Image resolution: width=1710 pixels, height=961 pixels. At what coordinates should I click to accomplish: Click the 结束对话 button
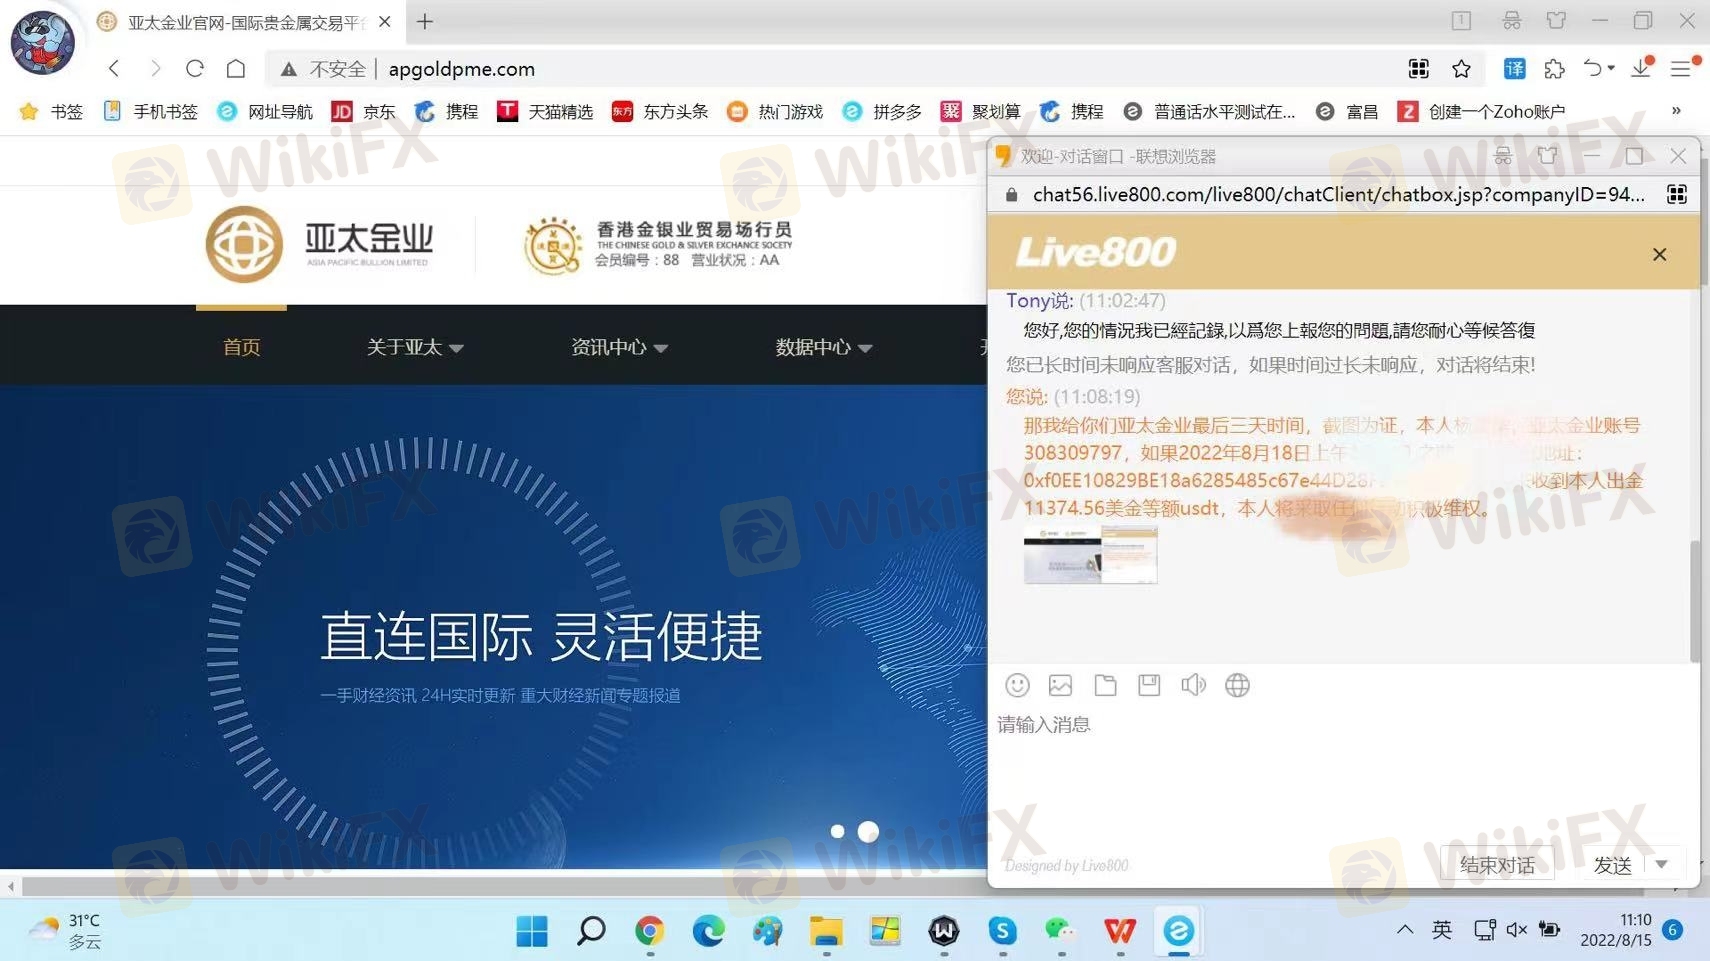coord(1497,865)
